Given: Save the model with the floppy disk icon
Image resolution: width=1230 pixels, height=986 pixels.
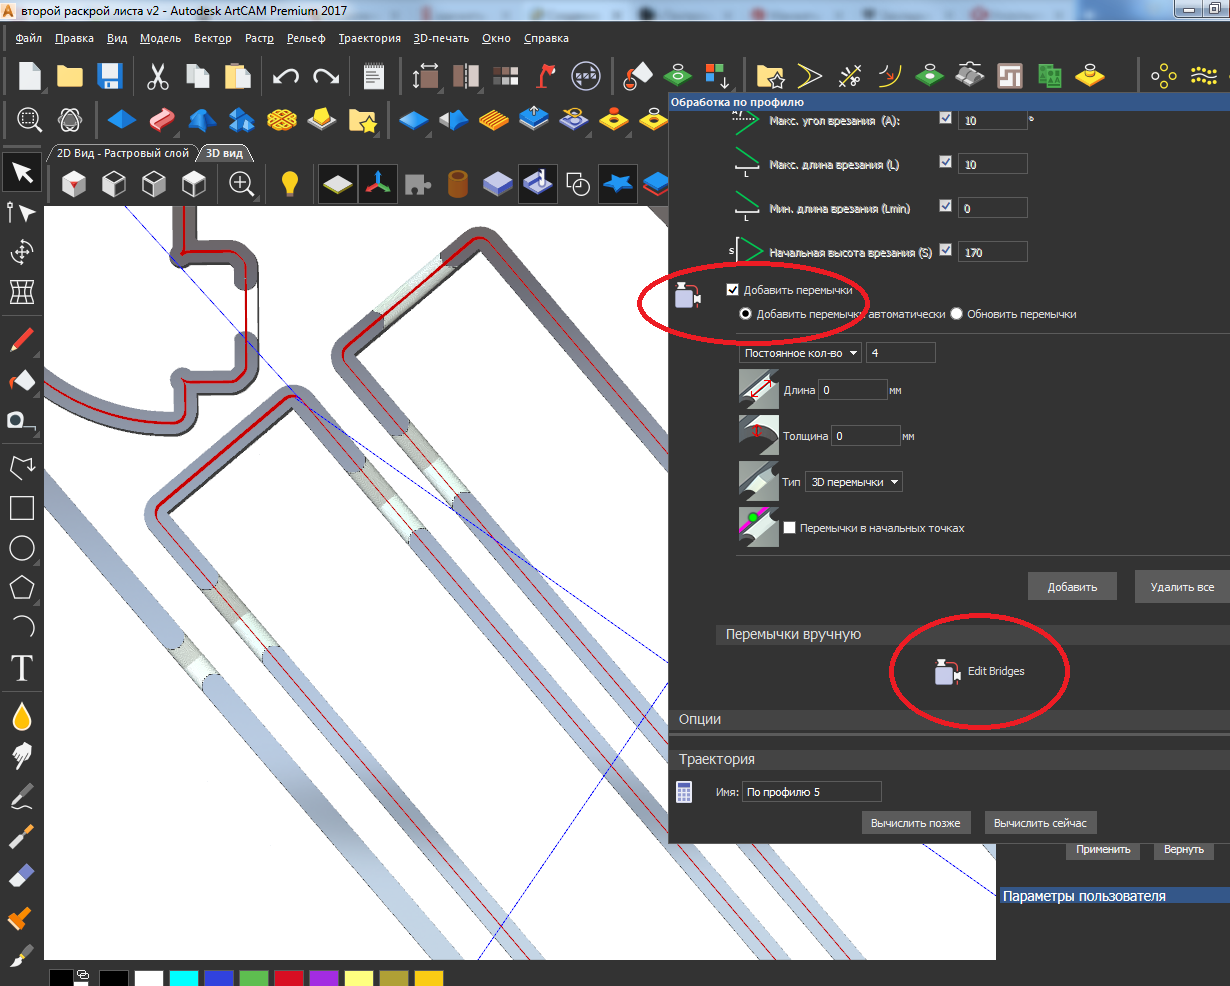Looking at the screenshot, I should 109,77.
